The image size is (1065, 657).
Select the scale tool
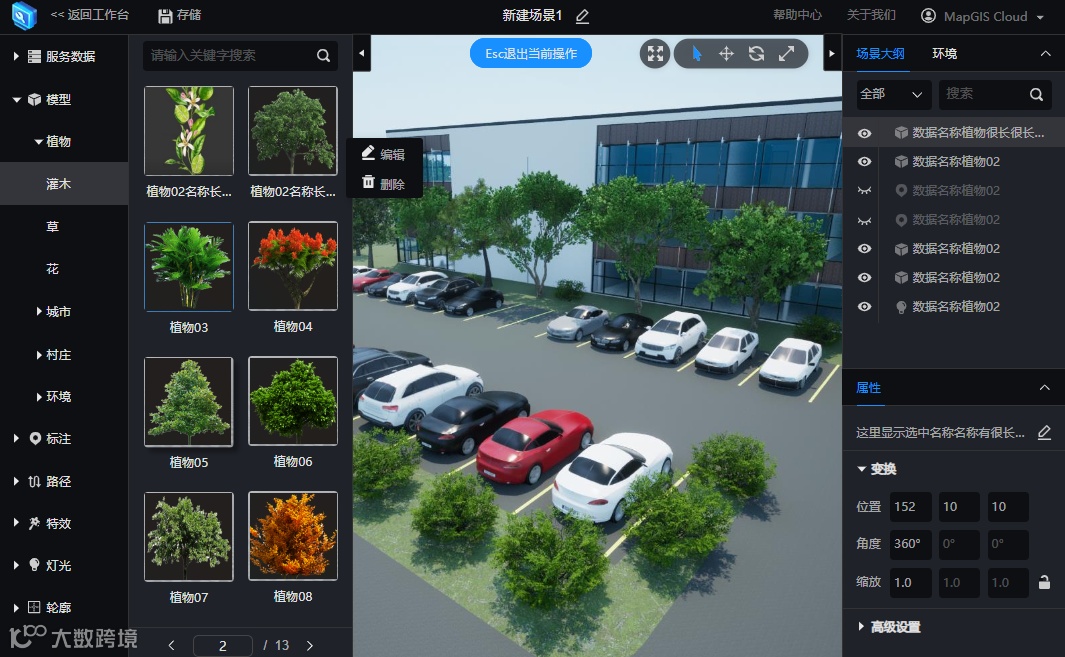tap(787, 54)
